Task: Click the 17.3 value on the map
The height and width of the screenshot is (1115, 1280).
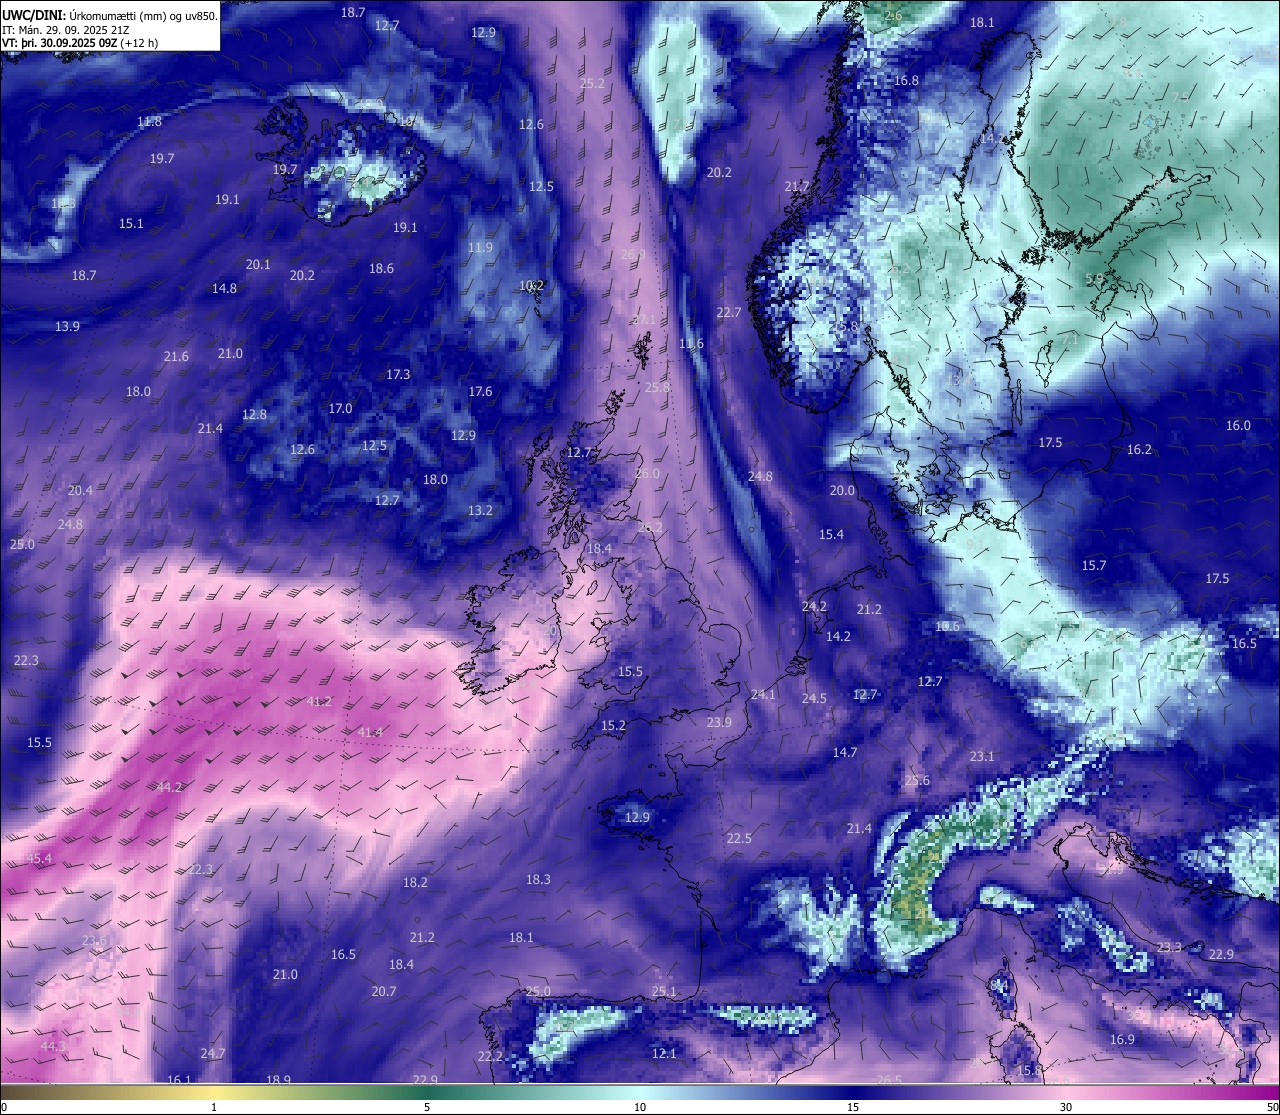Action: [x=398, y=374]
